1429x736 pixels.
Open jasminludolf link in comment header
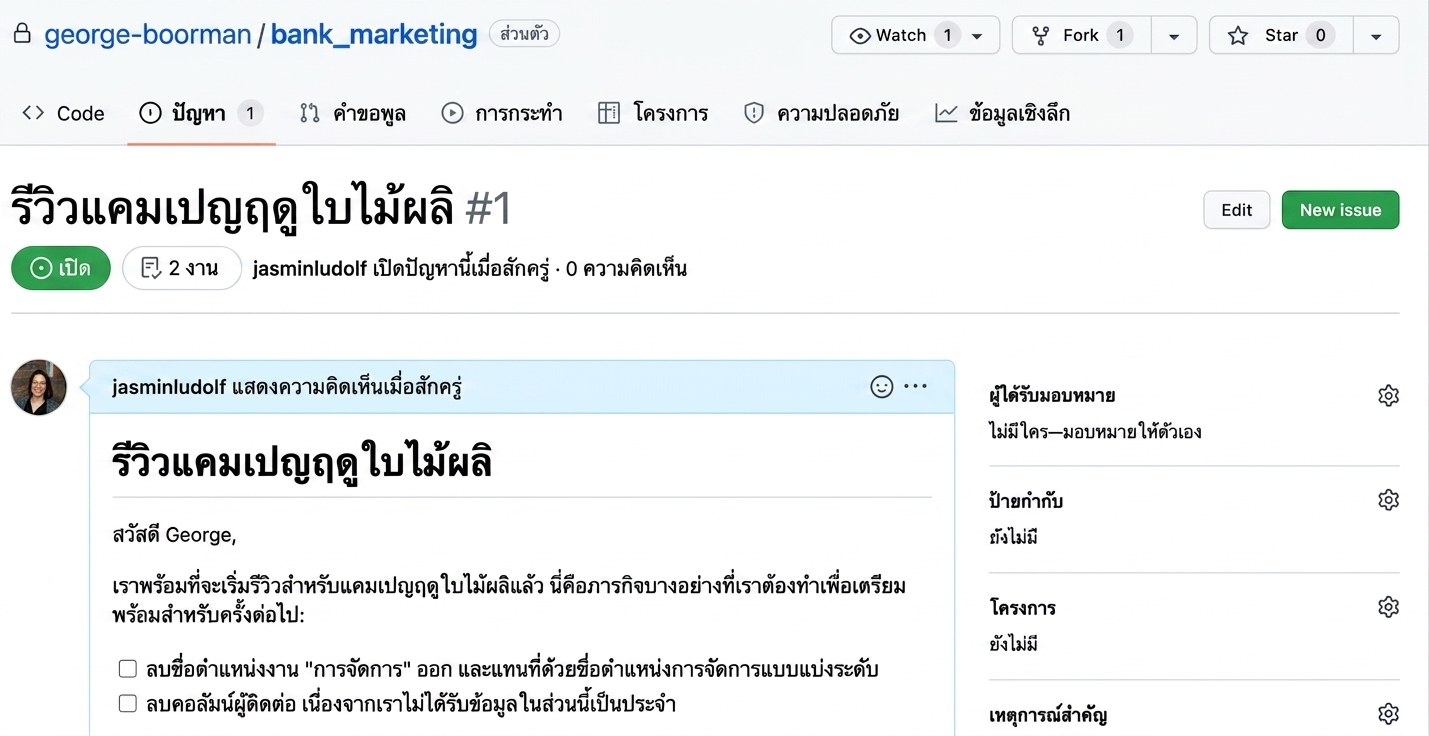[x=169, y=387]
